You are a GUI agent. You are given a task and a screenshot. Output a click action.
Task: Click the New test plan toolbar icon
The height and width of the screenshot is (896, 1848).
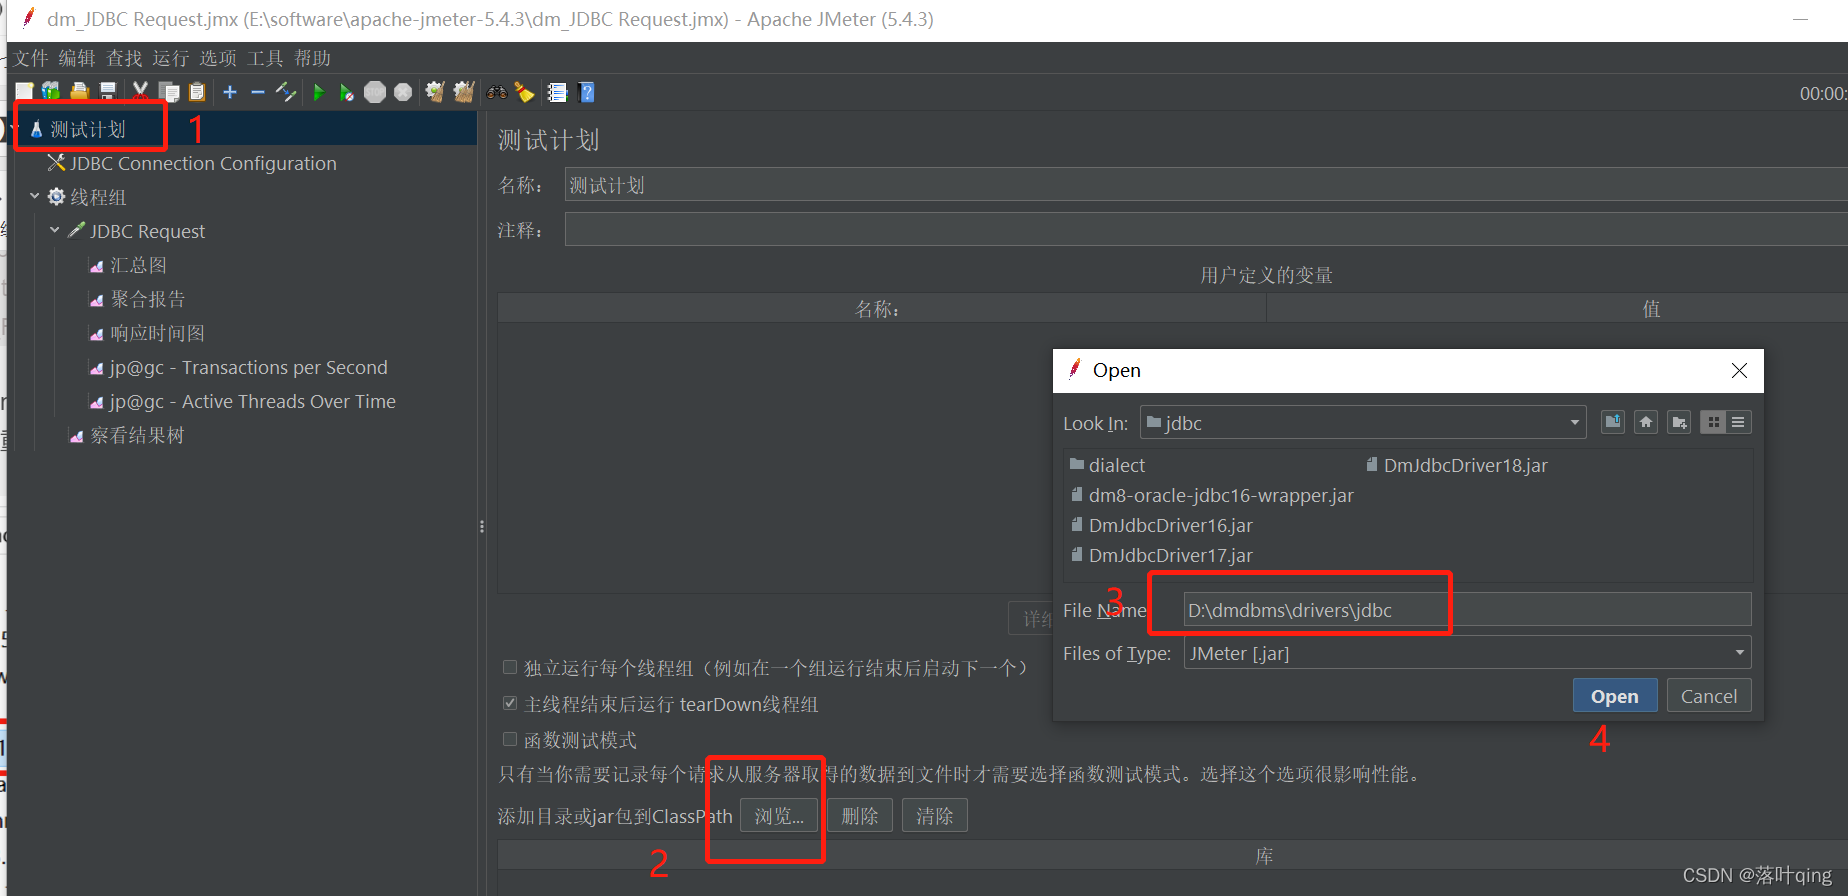pyautogui.click(x=24, y=92)
